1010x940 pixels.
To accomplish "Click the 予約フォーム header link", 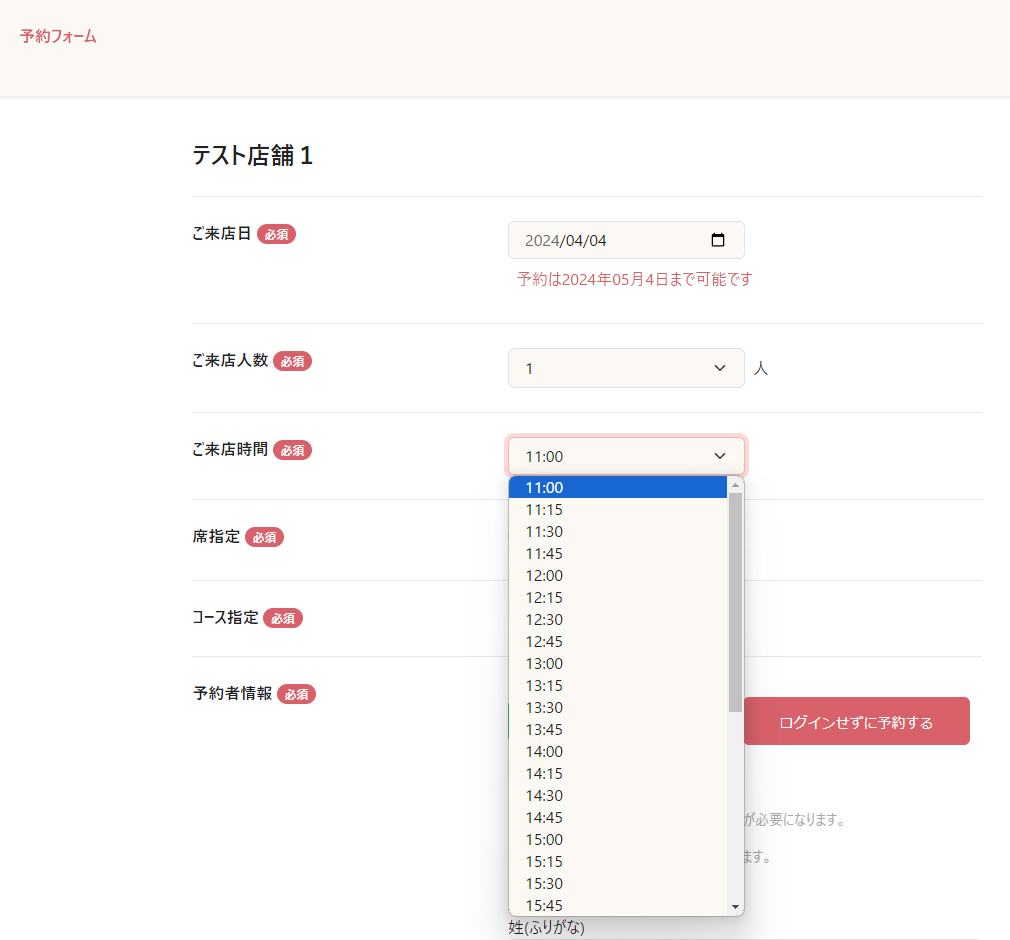I will click(58, 36).
